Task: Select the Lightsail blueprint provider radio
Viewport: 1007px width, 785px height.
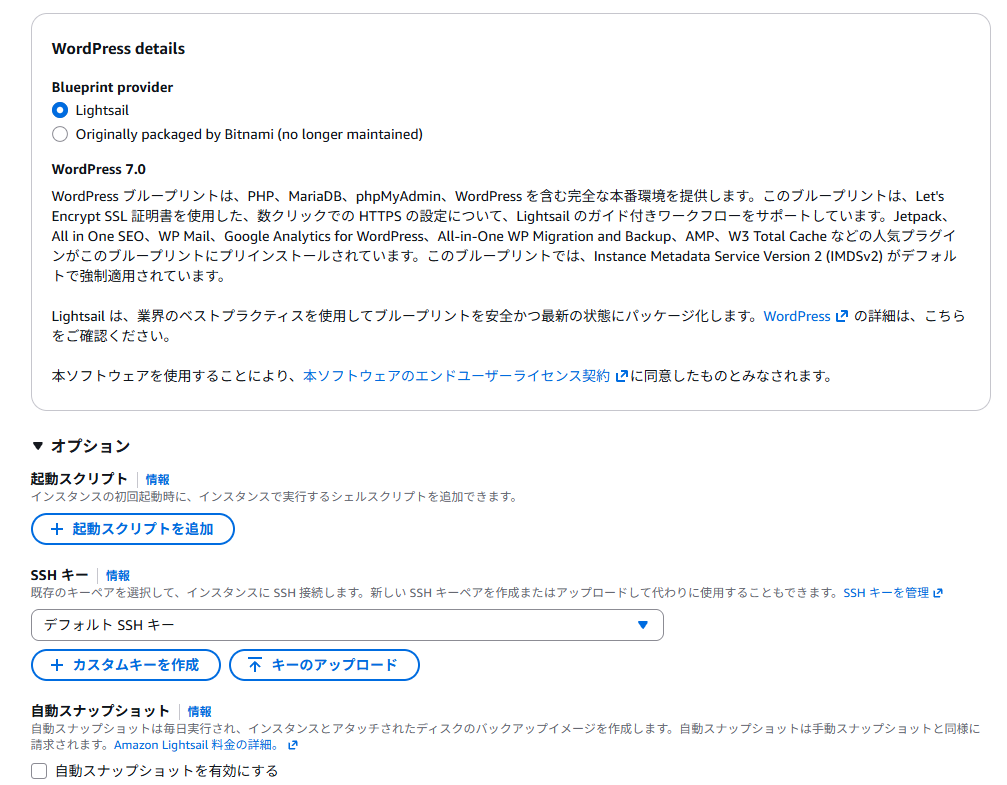Action: 60,110
